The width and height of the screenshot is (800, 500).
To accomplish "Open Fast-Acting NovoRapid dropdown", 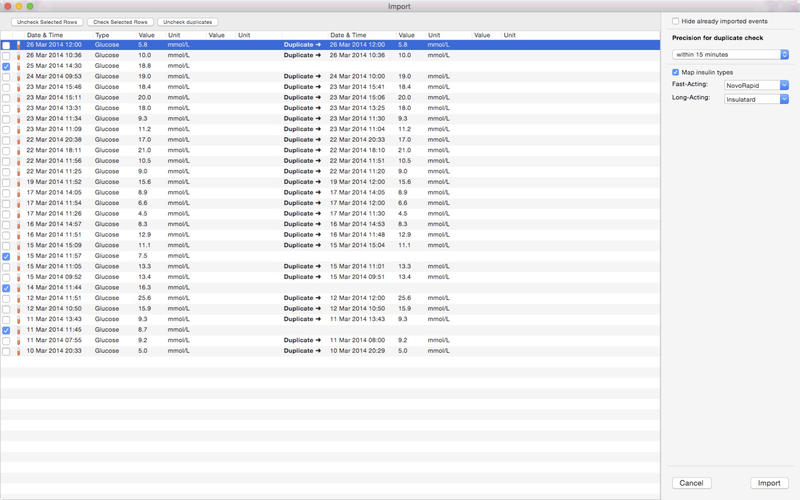I will point(757,85).
